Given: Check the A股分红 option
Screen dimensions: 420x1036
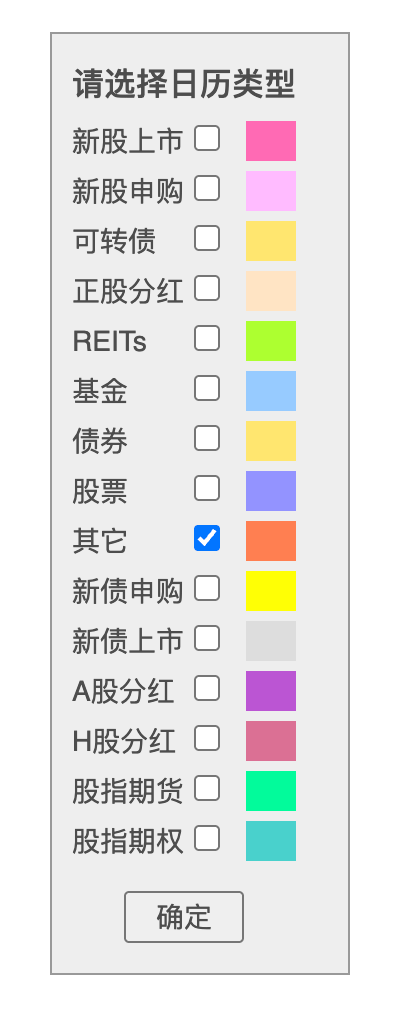Looking at the screenshot, I should (207, 688).
